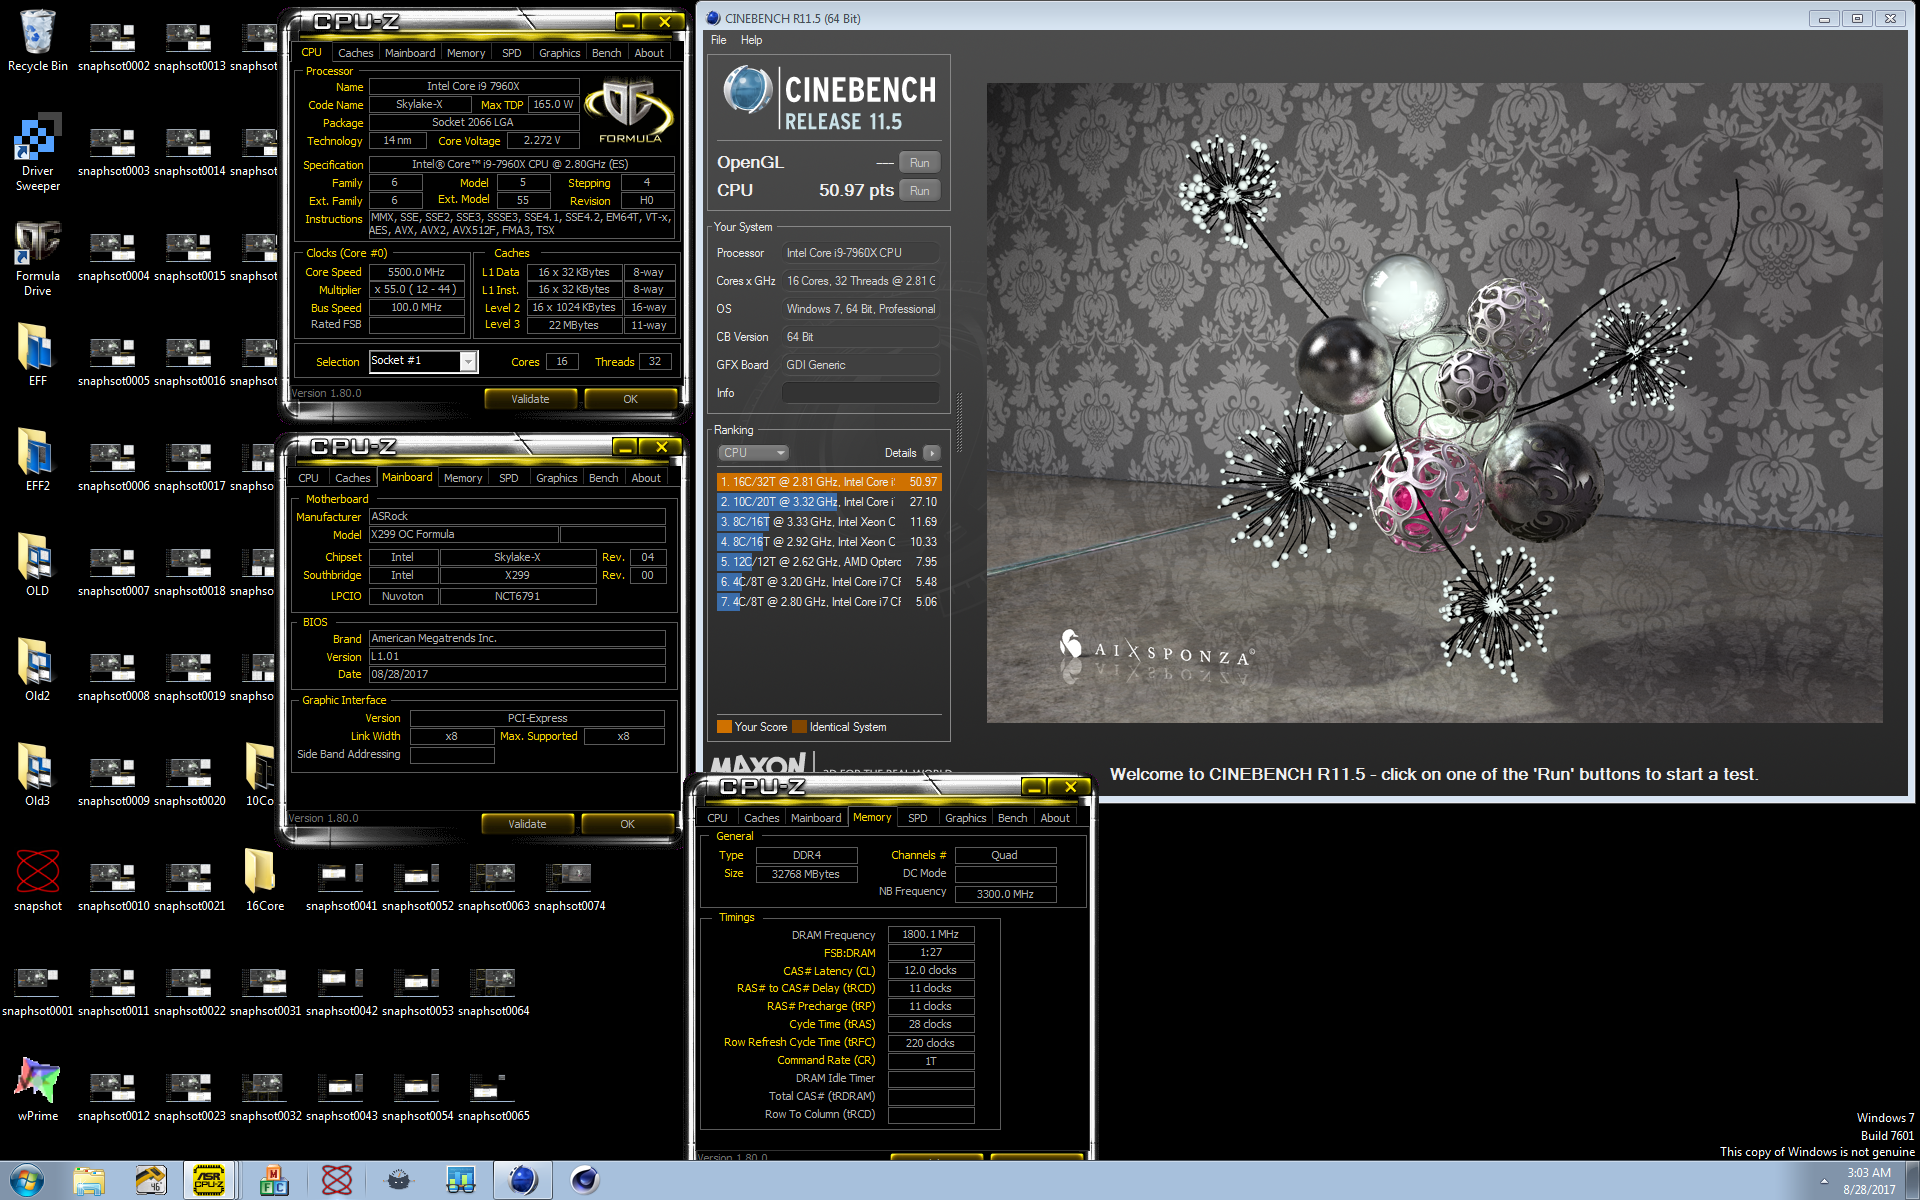This screenshot has height=1200, width=1920.
Task: Select ranking row 12C/12T AMD Opteron
Action: (x=828, y=562)
